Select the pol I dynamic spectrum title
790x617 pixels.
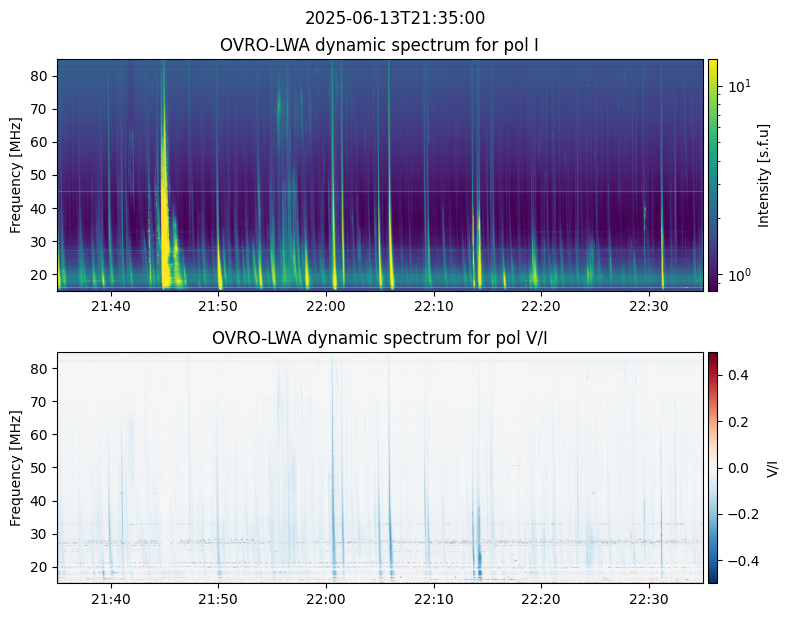381,45
